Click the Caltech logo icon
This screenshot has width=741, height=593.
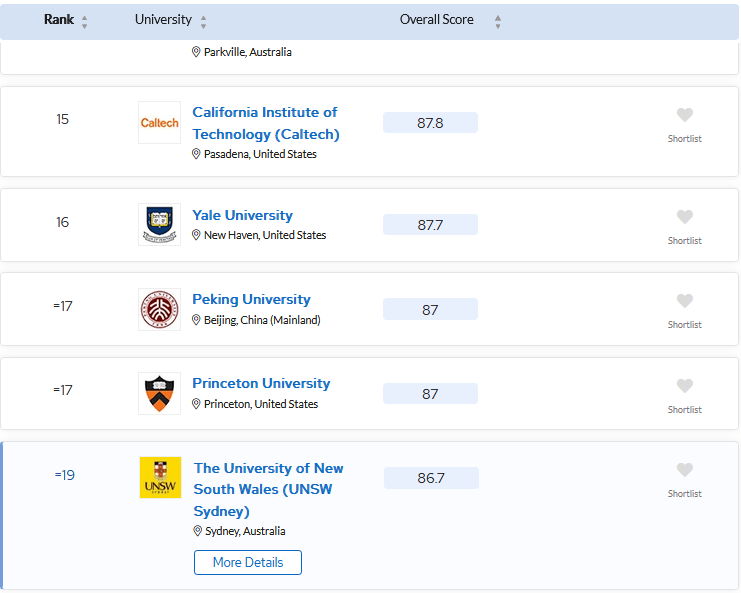pos(159,123)
